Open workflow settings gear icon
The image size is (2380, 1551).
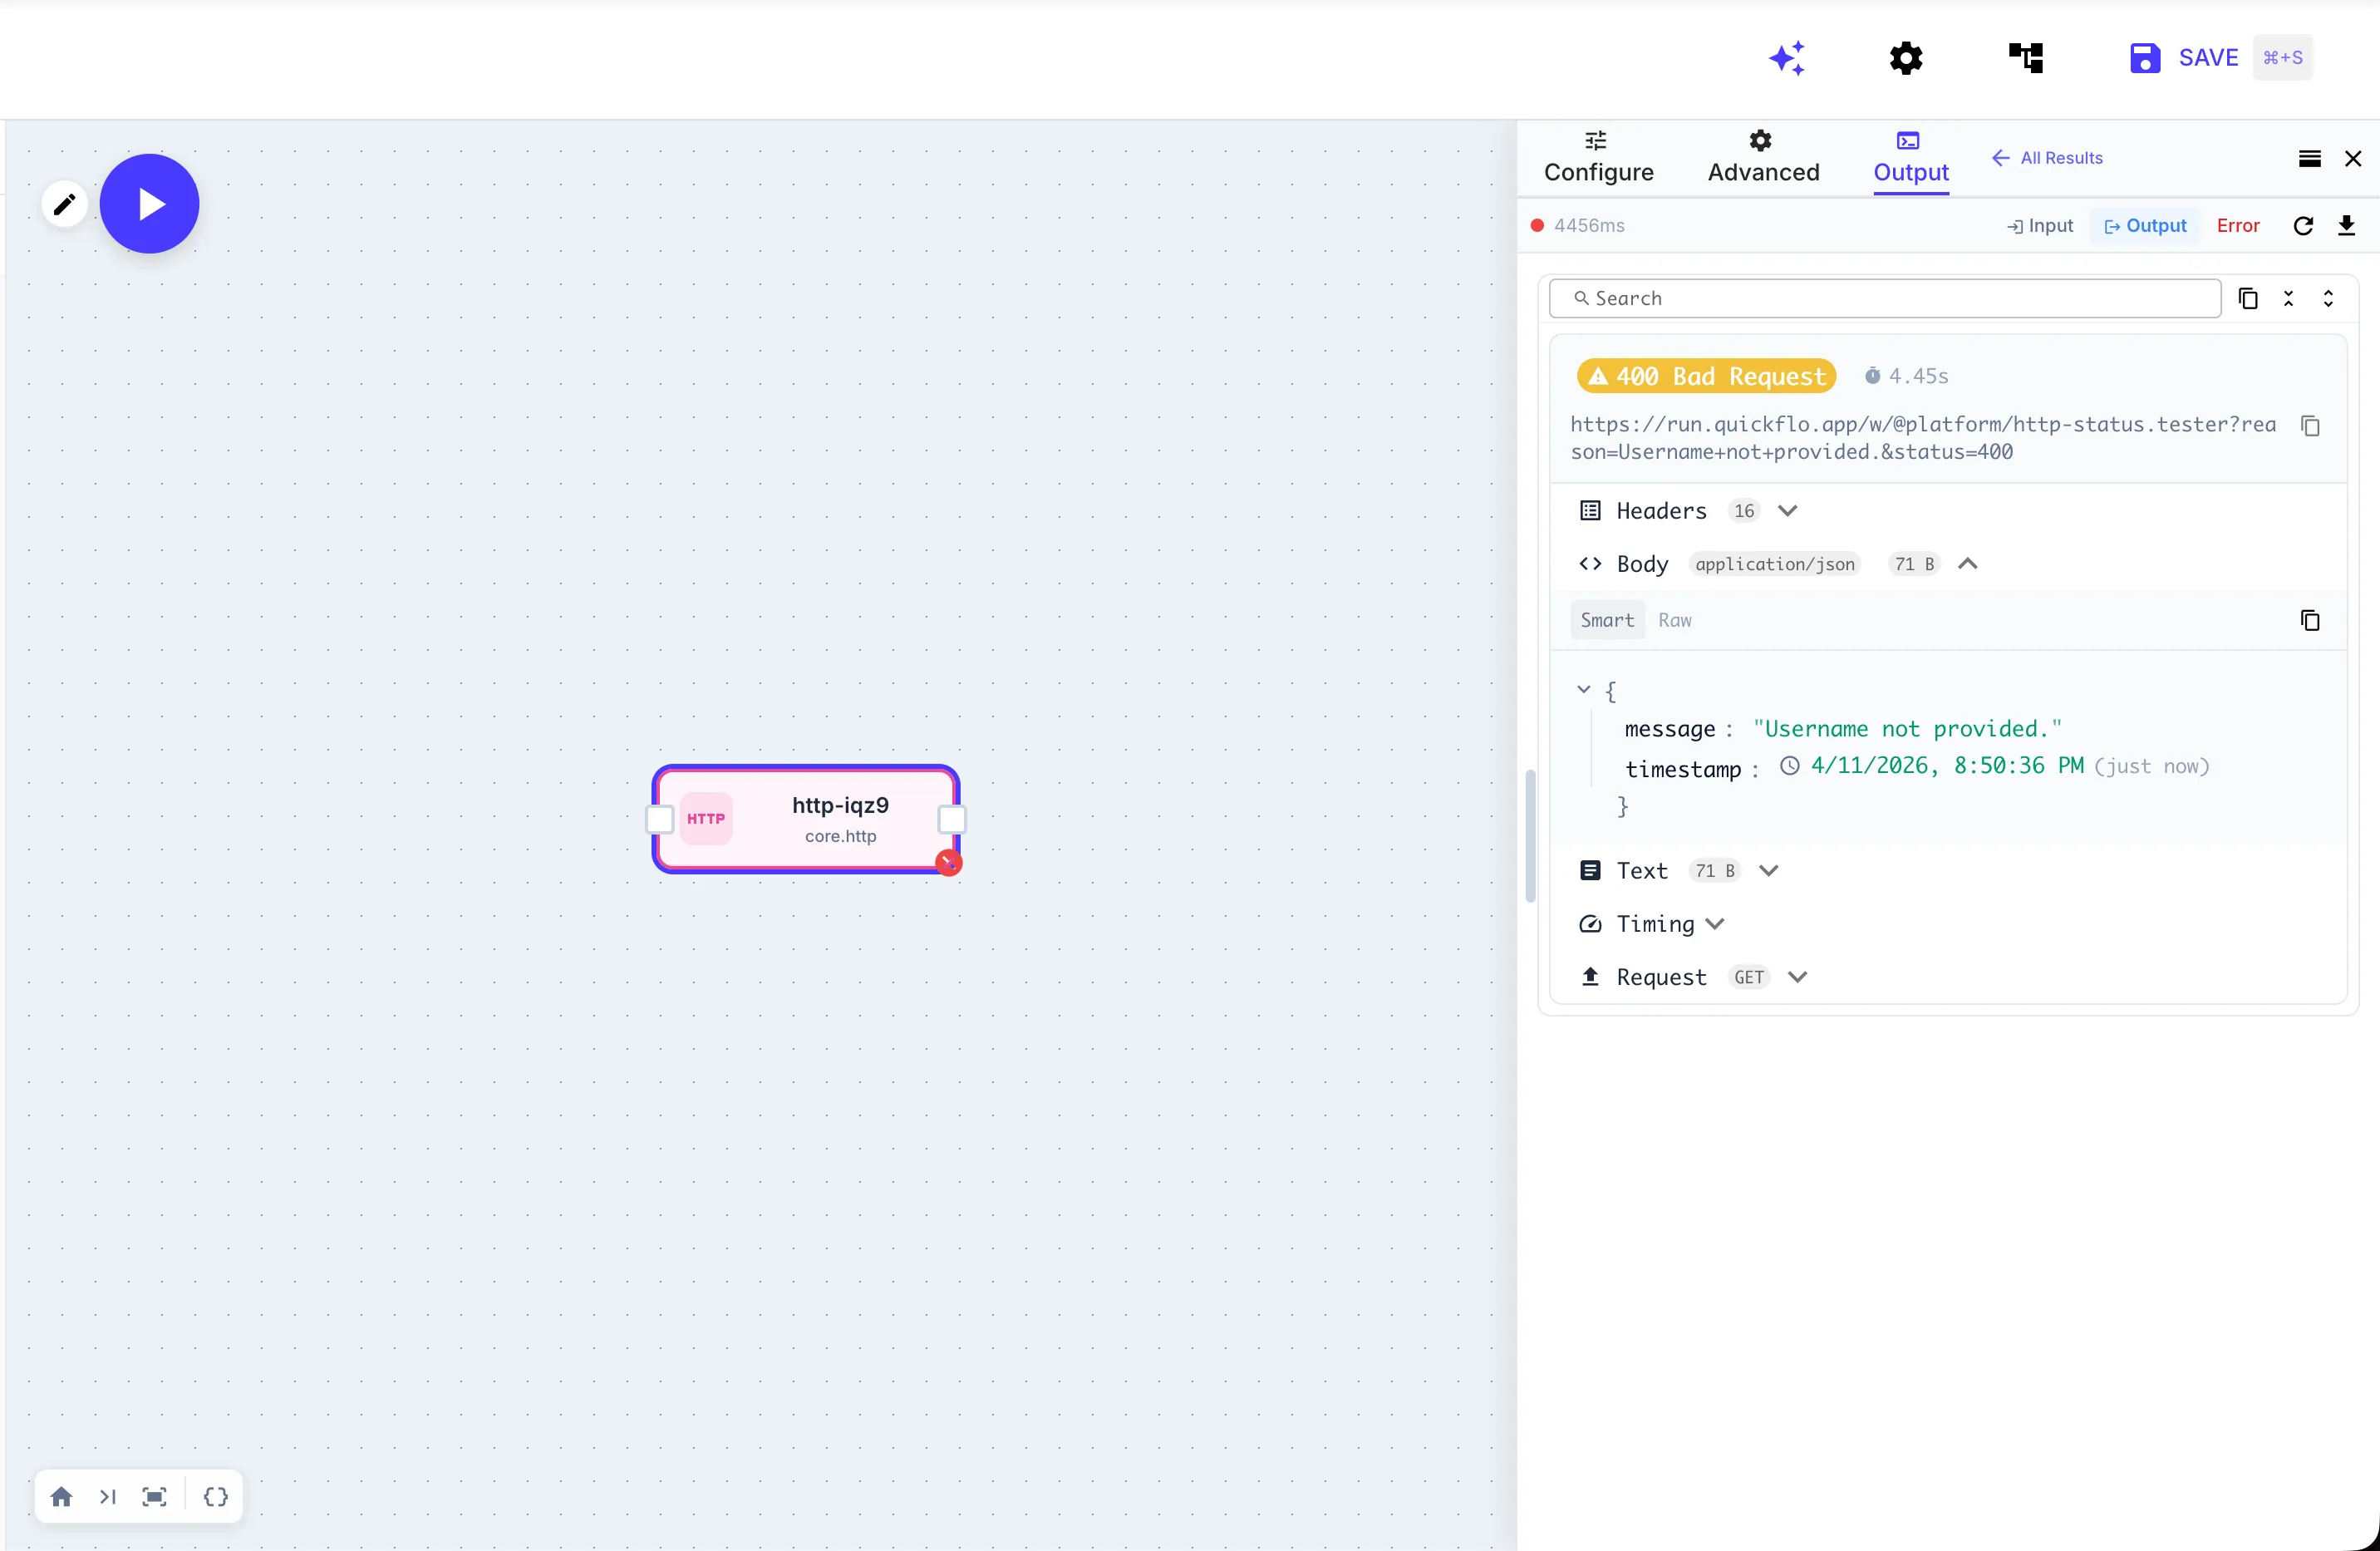[x=1906, y=58]
